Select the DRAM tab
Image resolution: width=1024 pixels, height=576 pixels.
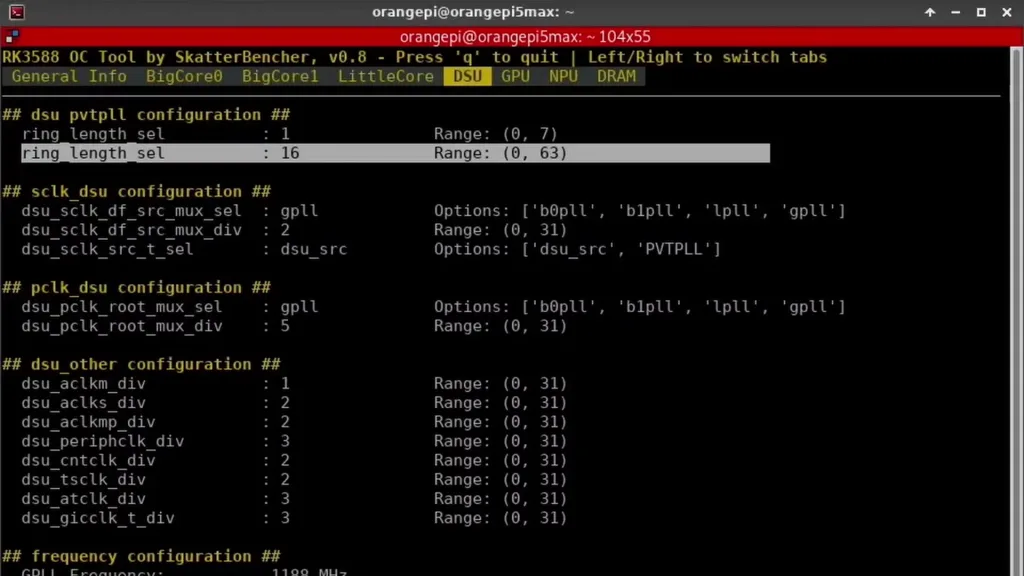click(616, 76)
